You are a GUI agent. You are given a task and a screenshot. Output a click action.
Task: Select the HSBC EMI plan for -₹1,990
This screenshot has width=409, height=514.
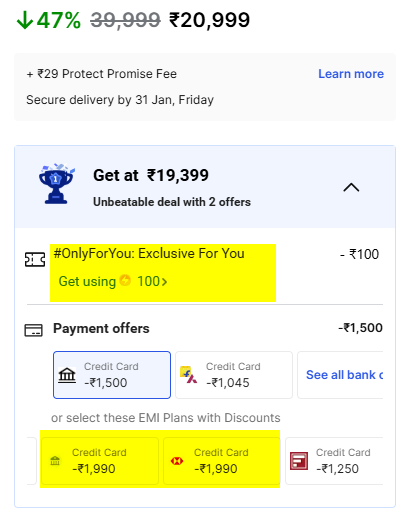coord(222,461)
